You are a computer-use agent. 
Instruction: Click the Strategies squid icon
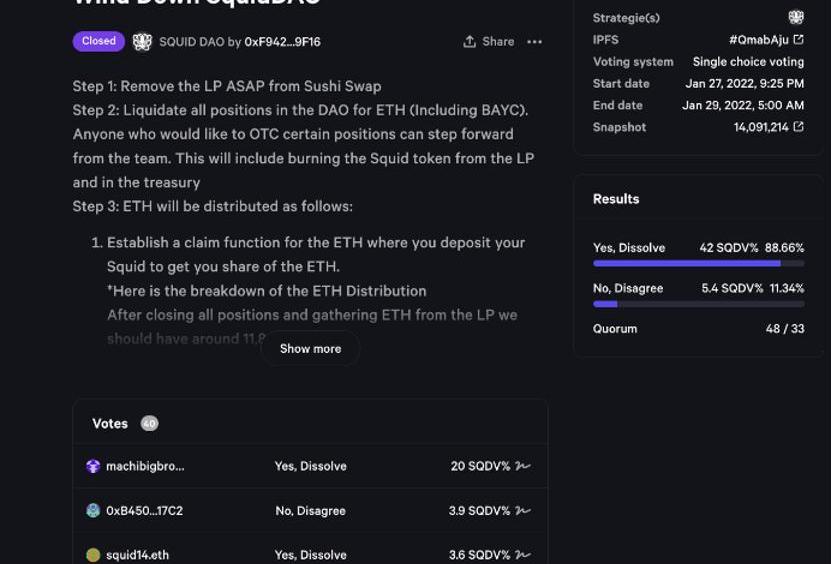[x=796, y=17]
